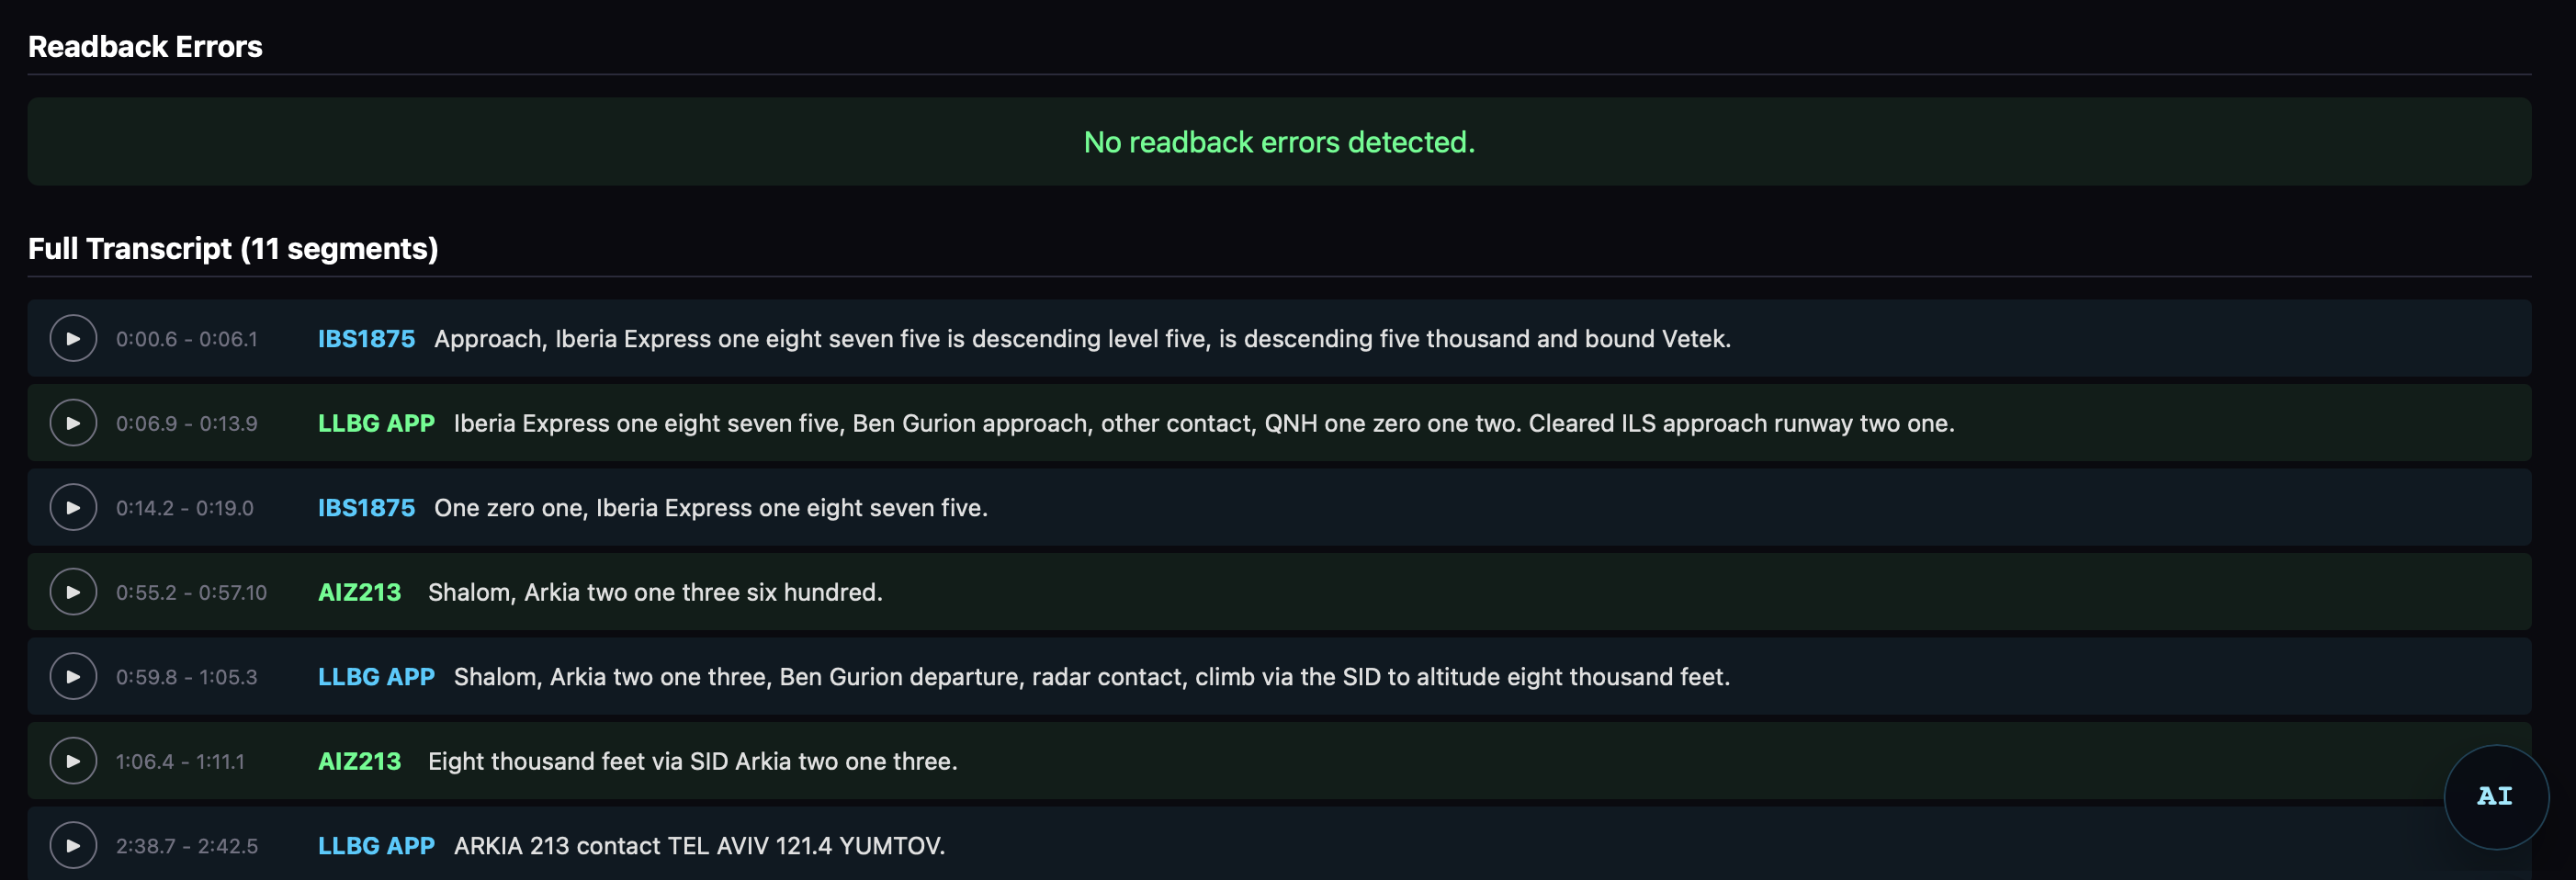Click IBS1875 callsign in the 0:14.2 segment
This screenshot has width=2576, height=880.
pos(366,508)
